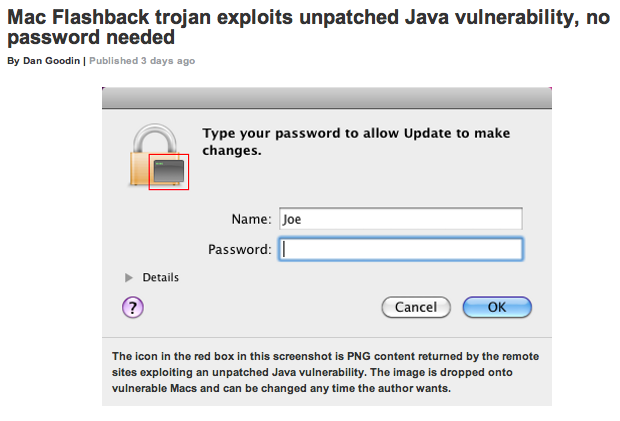The image size is (620, 421).
Task: Click the word "changes." in the dialog prompt
Action: [232, 151]
